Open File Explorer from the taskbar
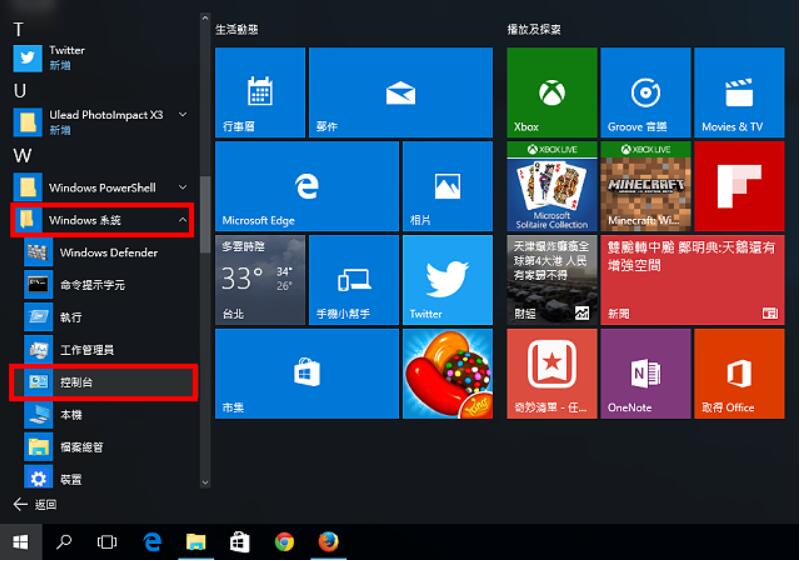This screenshot has width=800, height=561. [195, 542]
